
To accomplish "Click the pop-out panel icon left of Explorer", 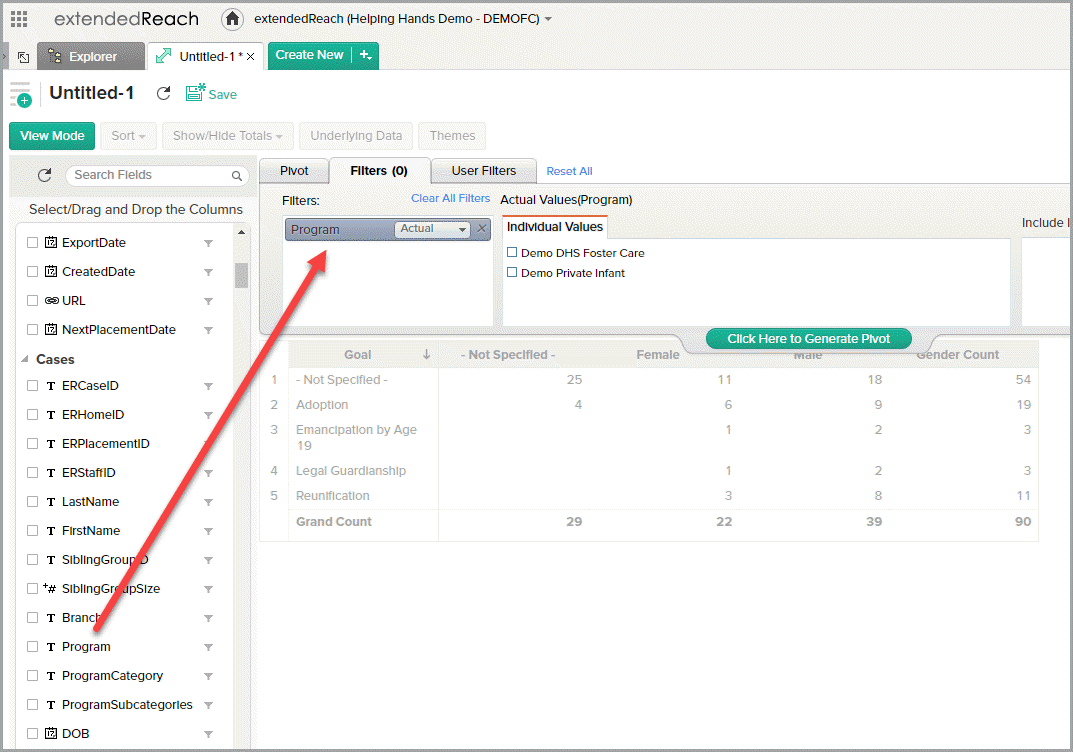I will pos(23,57).
